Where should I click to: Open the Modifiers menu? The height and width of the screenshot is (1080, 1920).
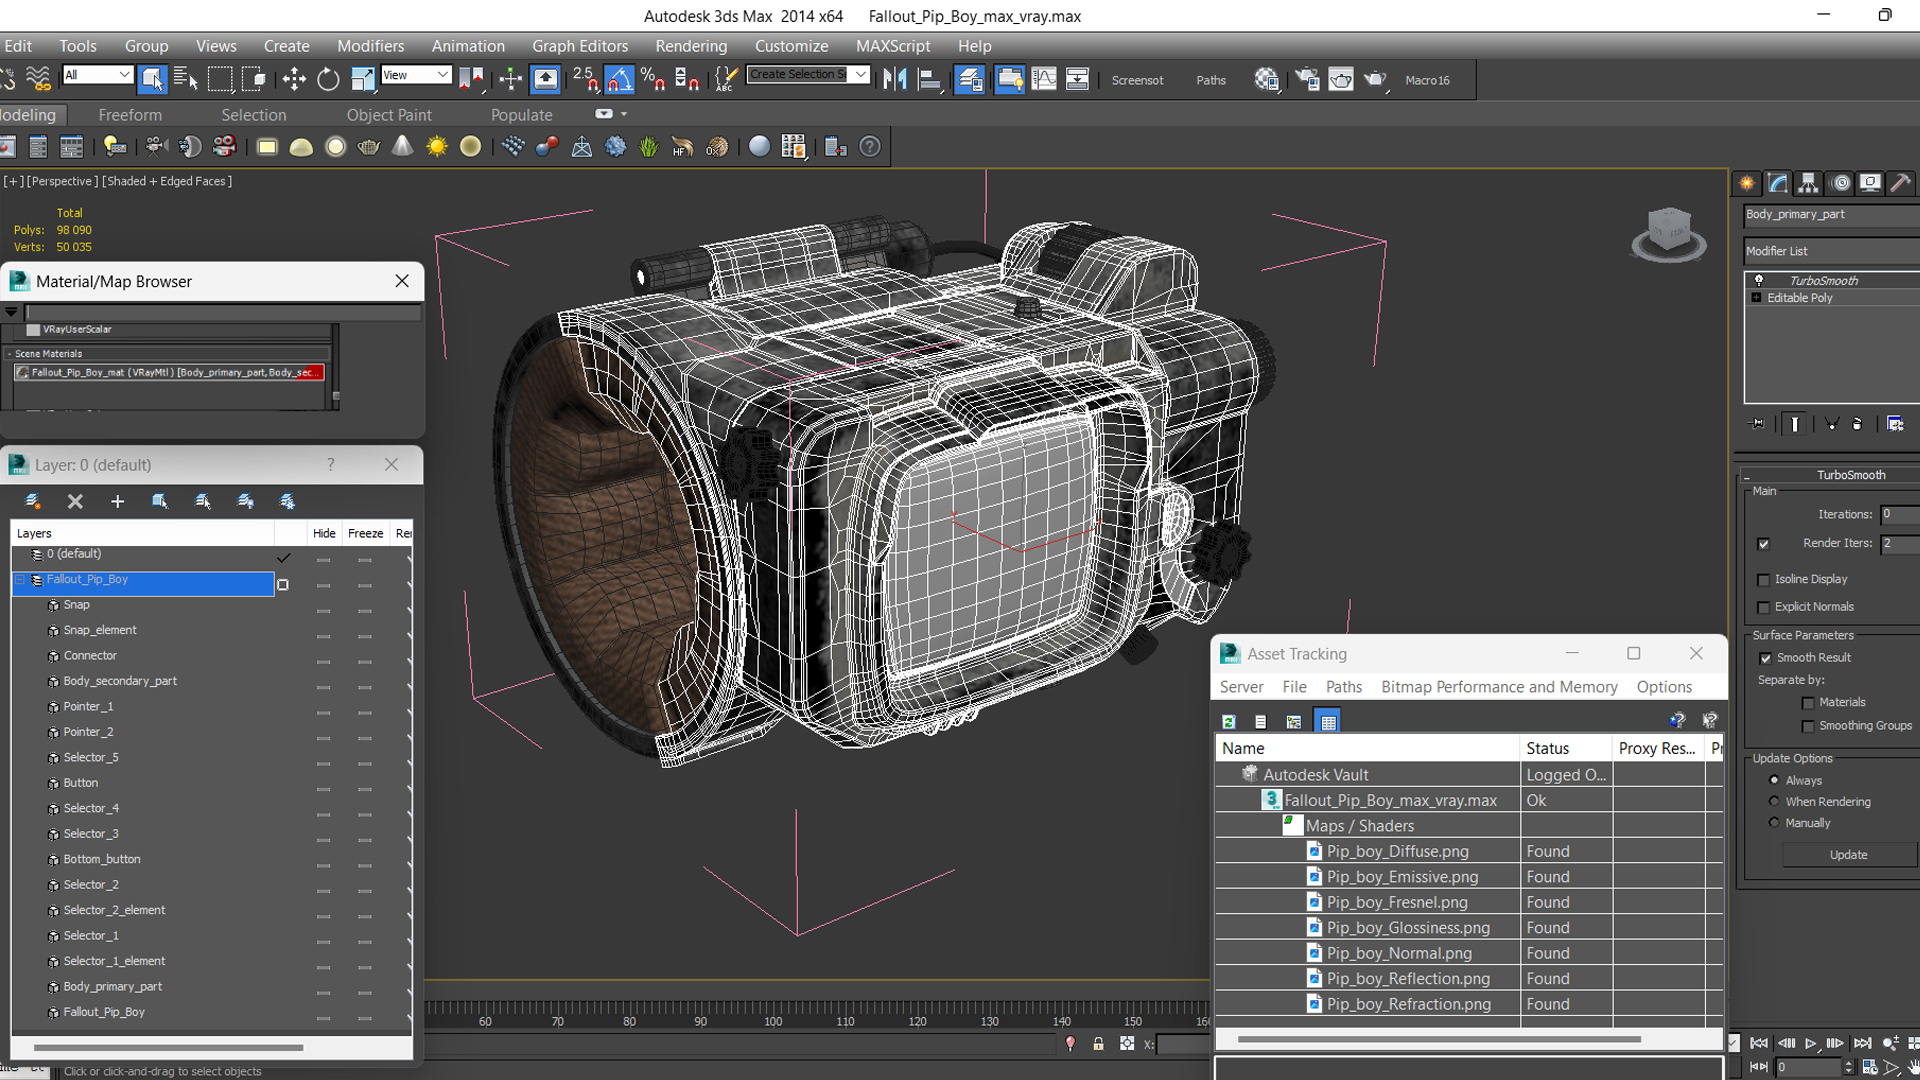pos(370,46)
